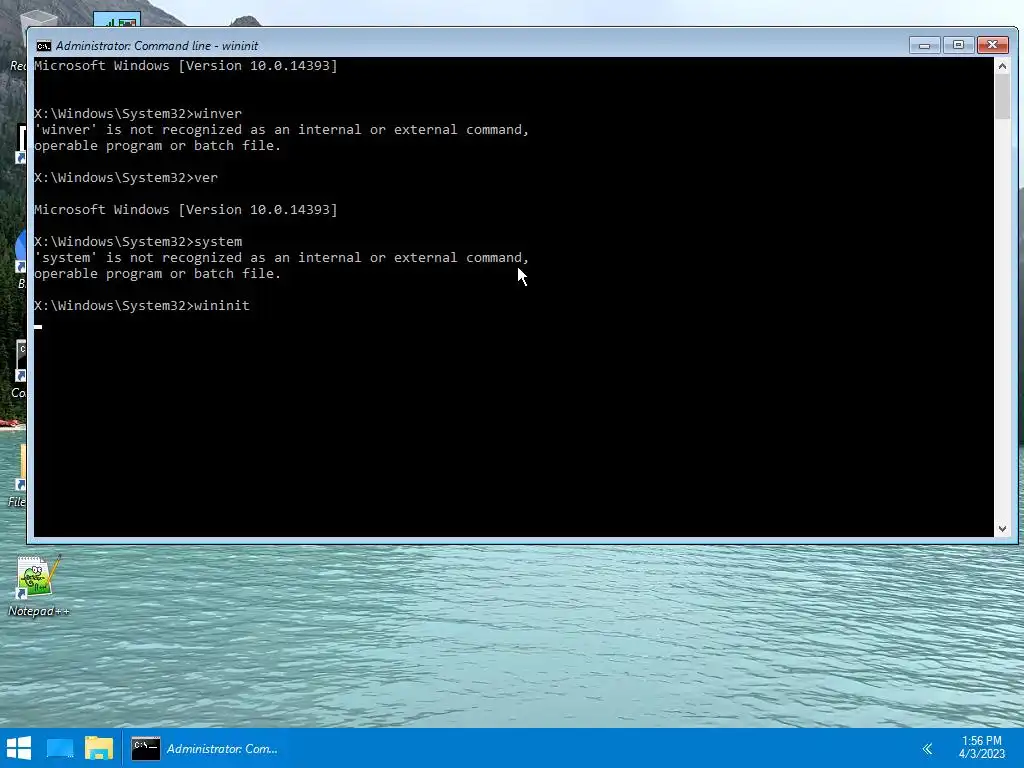
Task: Click the 'wininit' command text in console
Action: (x=221, y=305)
